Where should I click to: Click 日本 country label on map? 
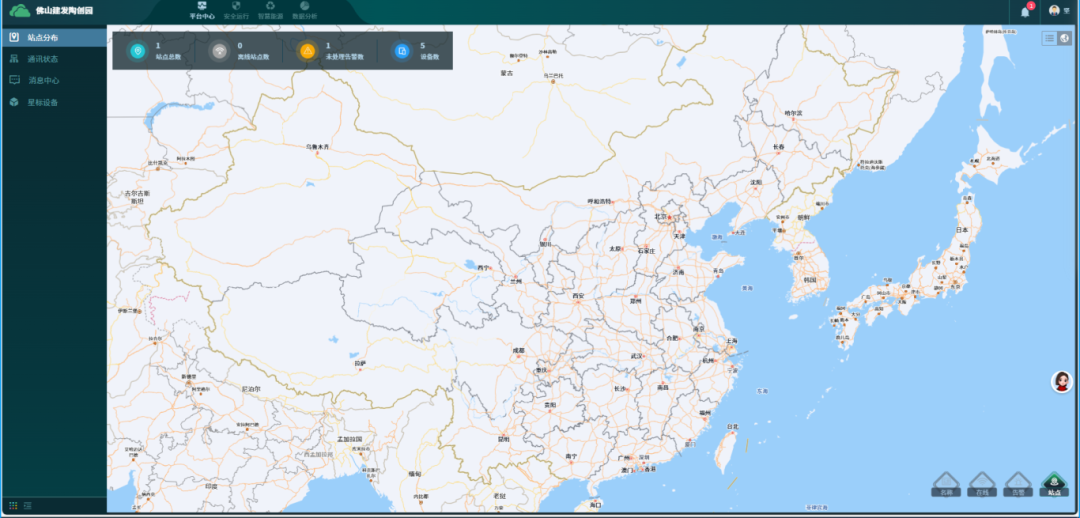[x=962, y=229]
